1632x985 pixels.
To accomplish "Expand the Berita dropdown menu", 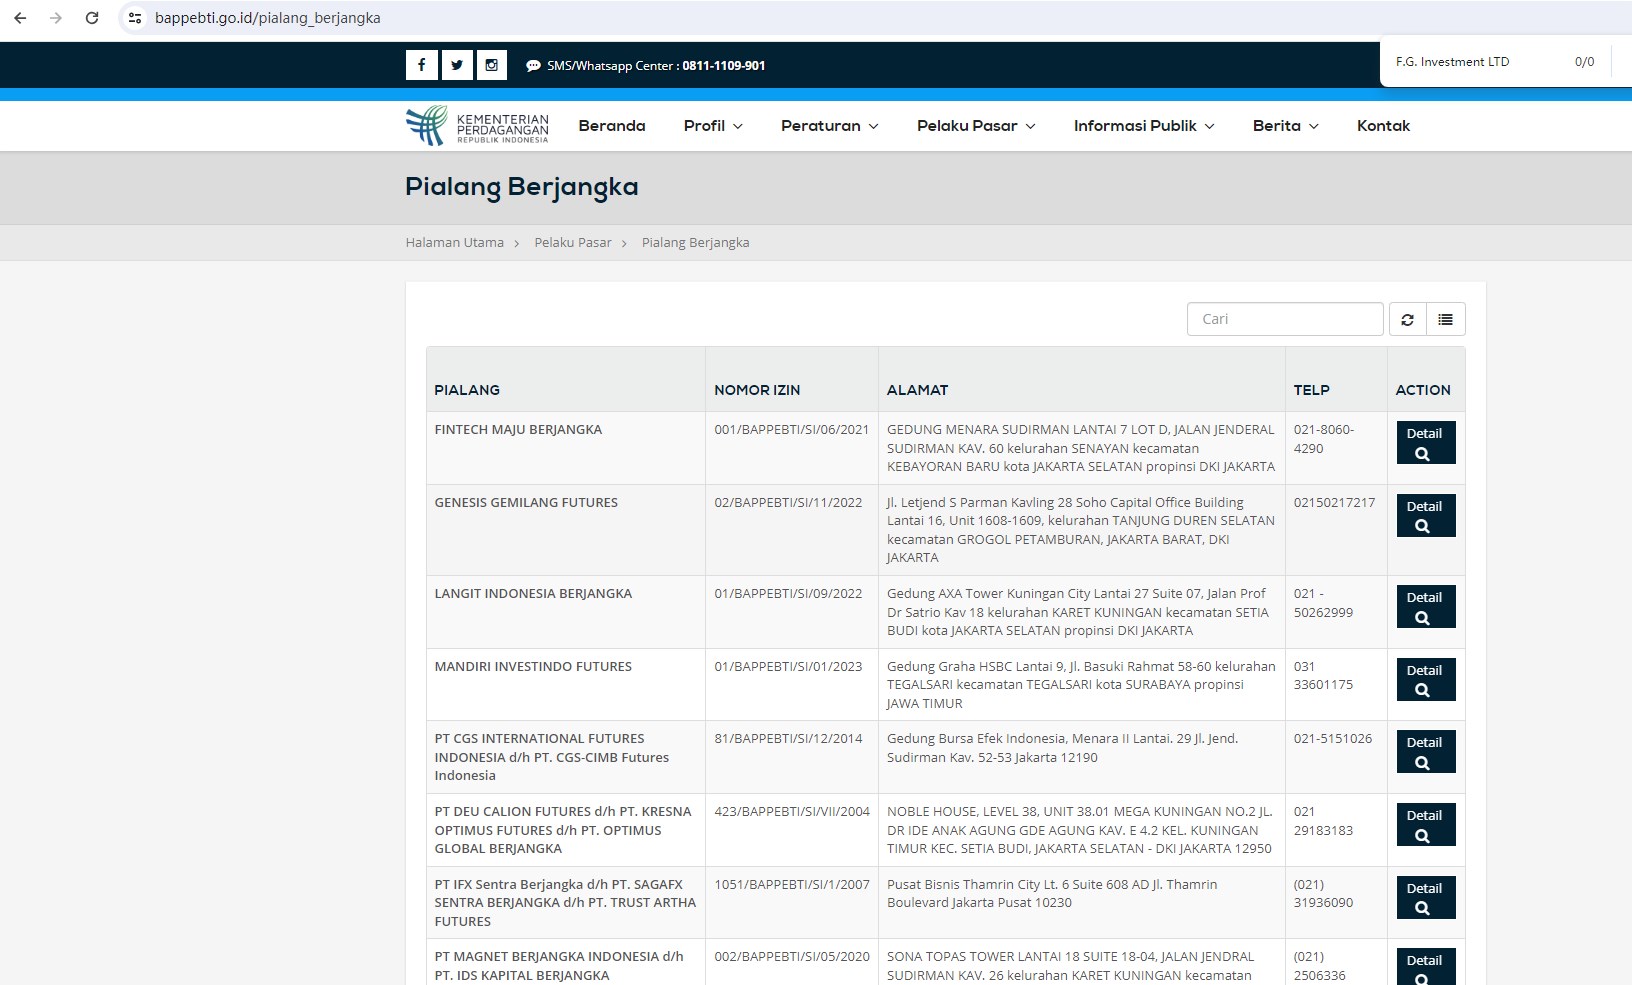I will (x=1286, y=126).
